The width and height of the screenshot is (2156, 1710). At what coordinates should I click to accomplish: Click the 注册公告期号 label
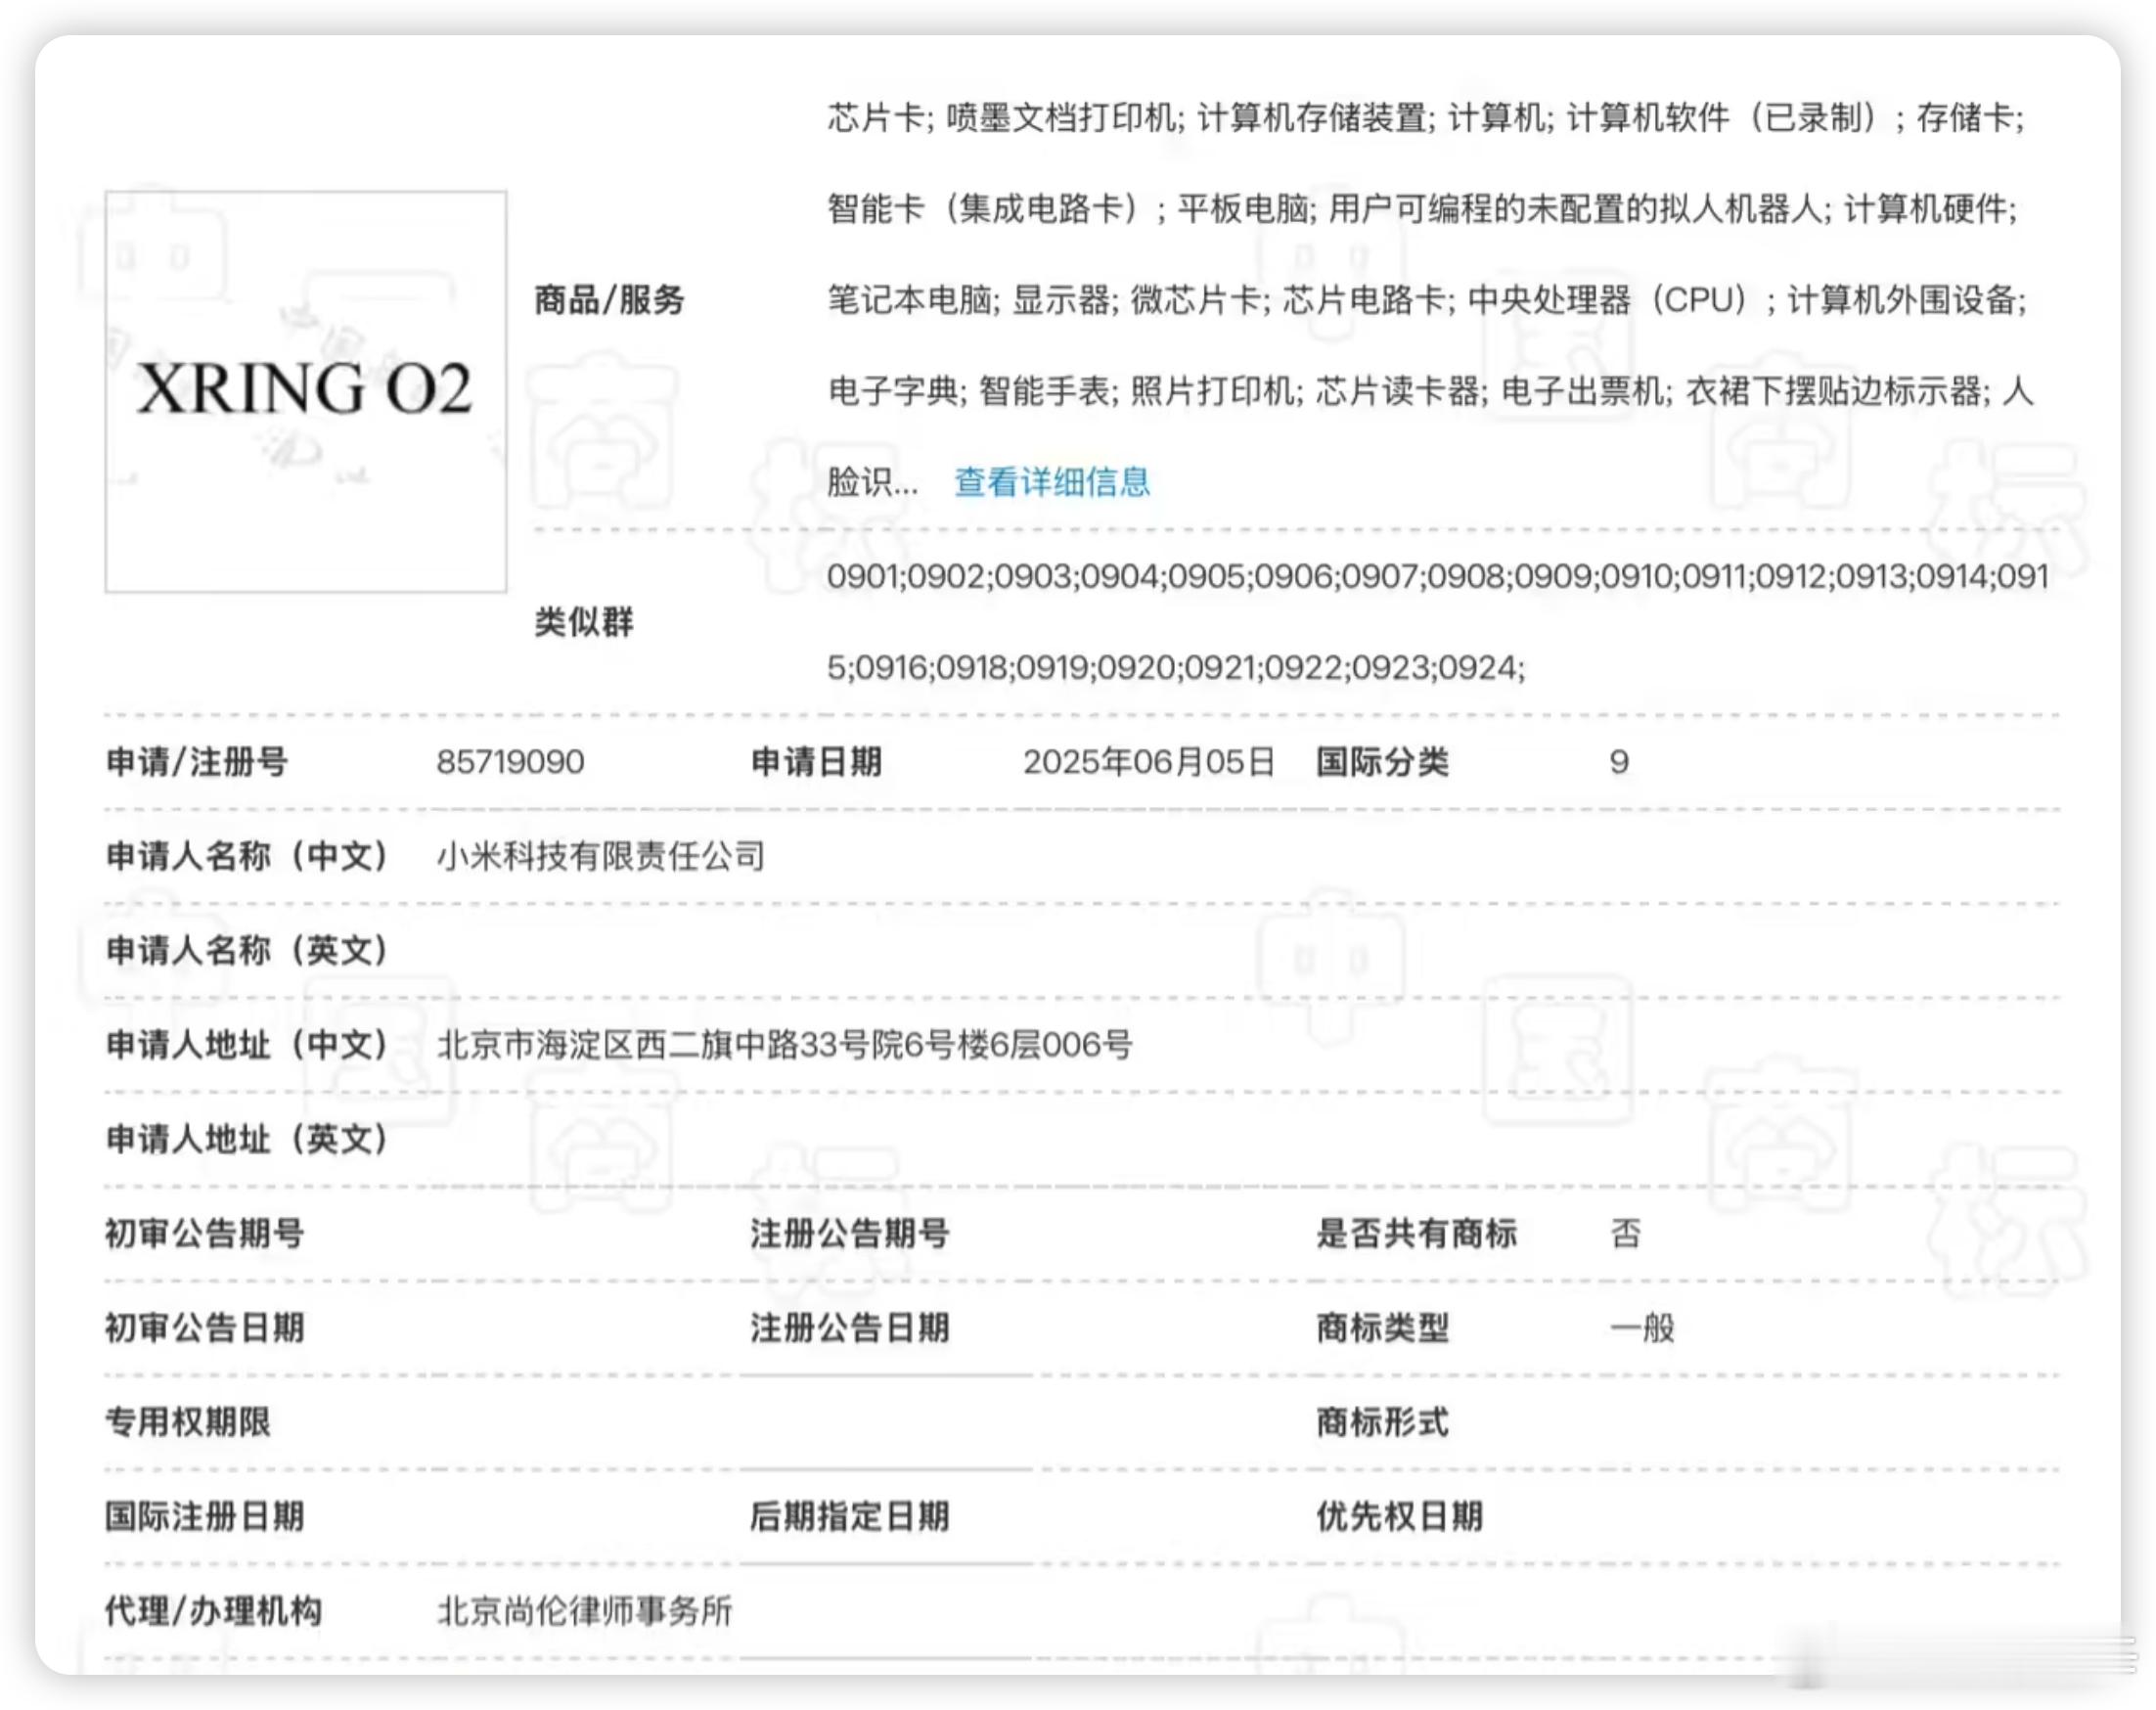point(850,1233)
